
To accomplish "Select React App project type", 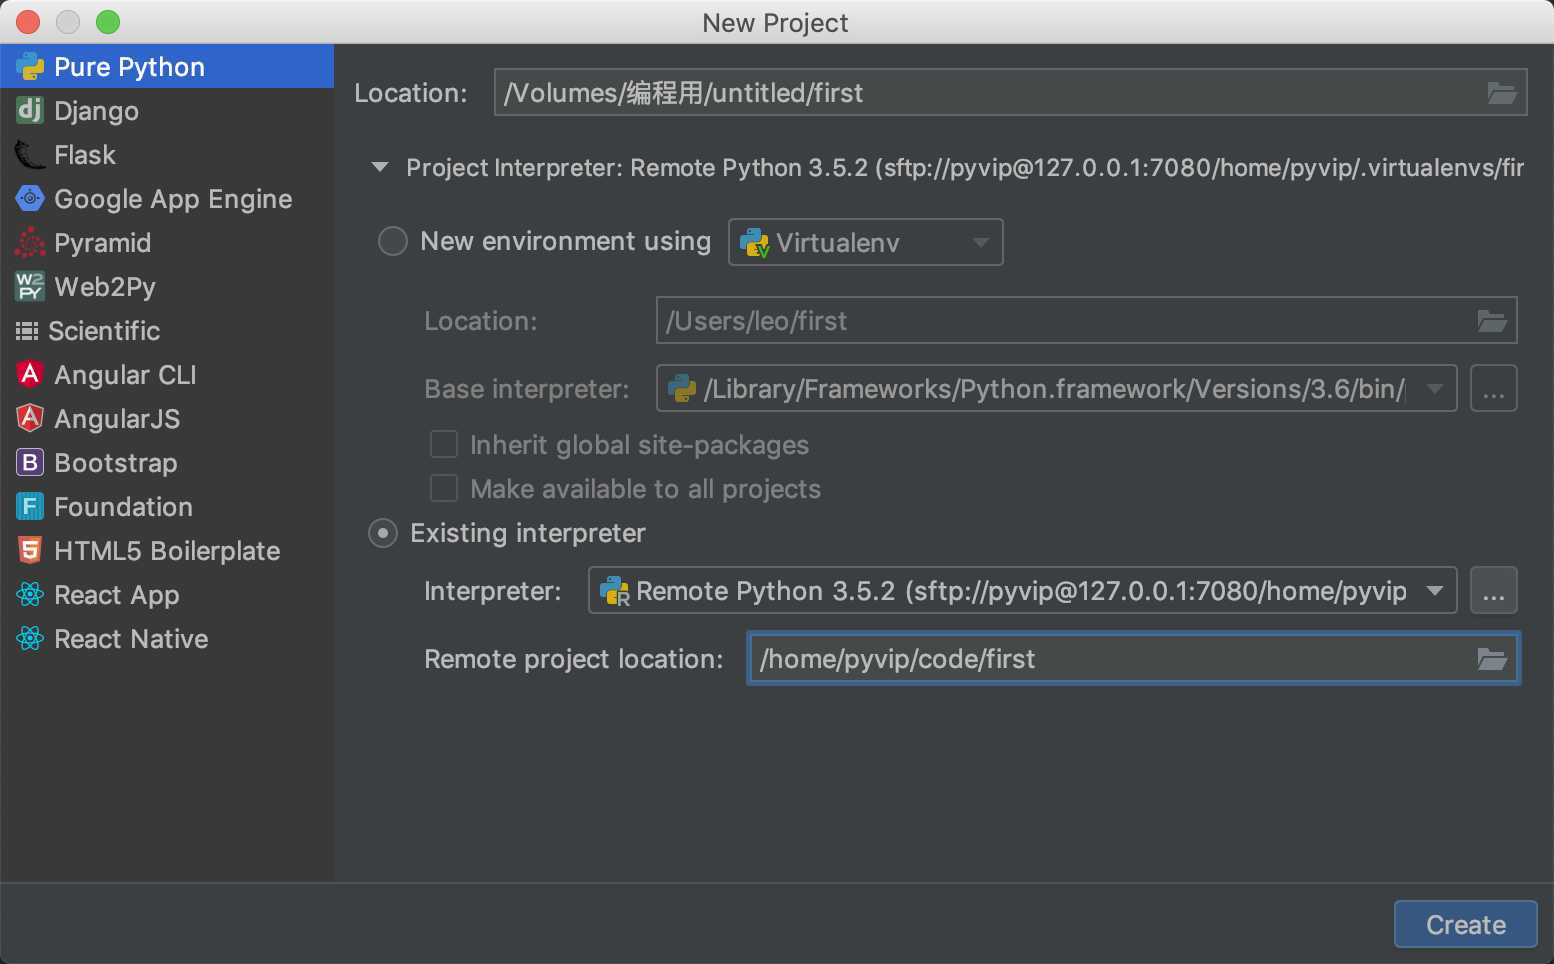I will pos(167,595).
